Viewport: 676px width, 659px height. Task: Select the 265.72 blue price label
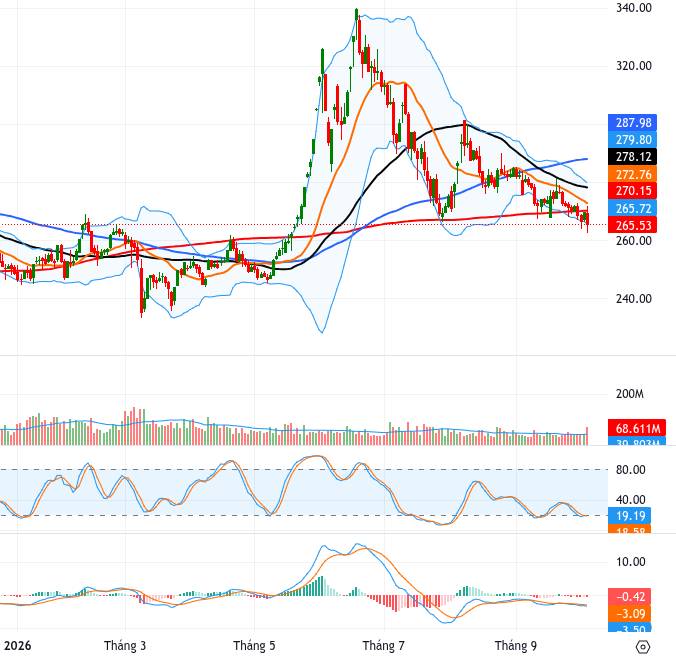pyautogui.click(x=632, y=208)
